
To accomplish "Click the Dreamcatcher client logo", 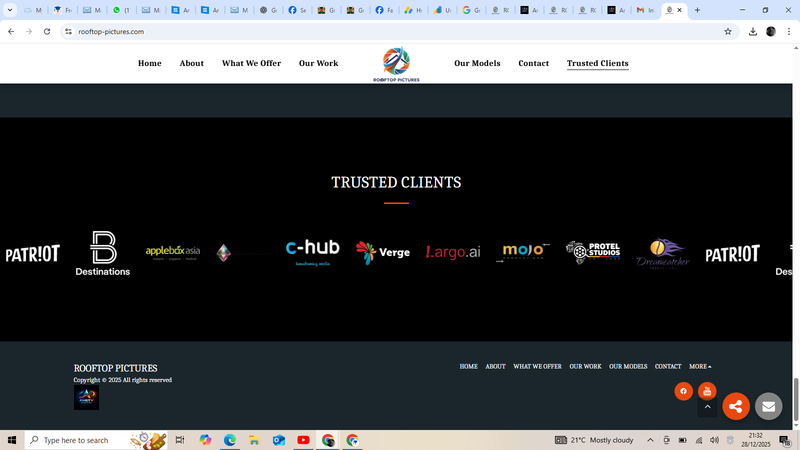I will click(x=663, y=253).
